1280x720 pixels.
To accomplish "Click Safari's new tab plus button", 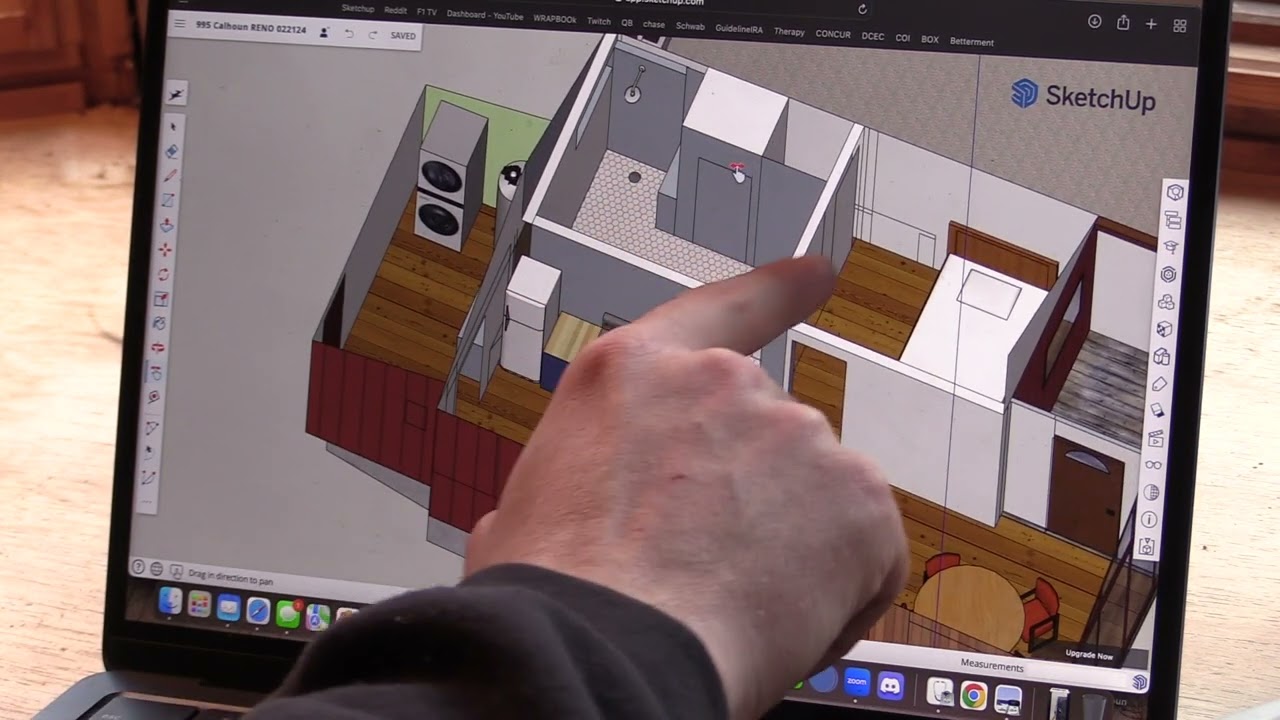I will (x=1151, y=24).
